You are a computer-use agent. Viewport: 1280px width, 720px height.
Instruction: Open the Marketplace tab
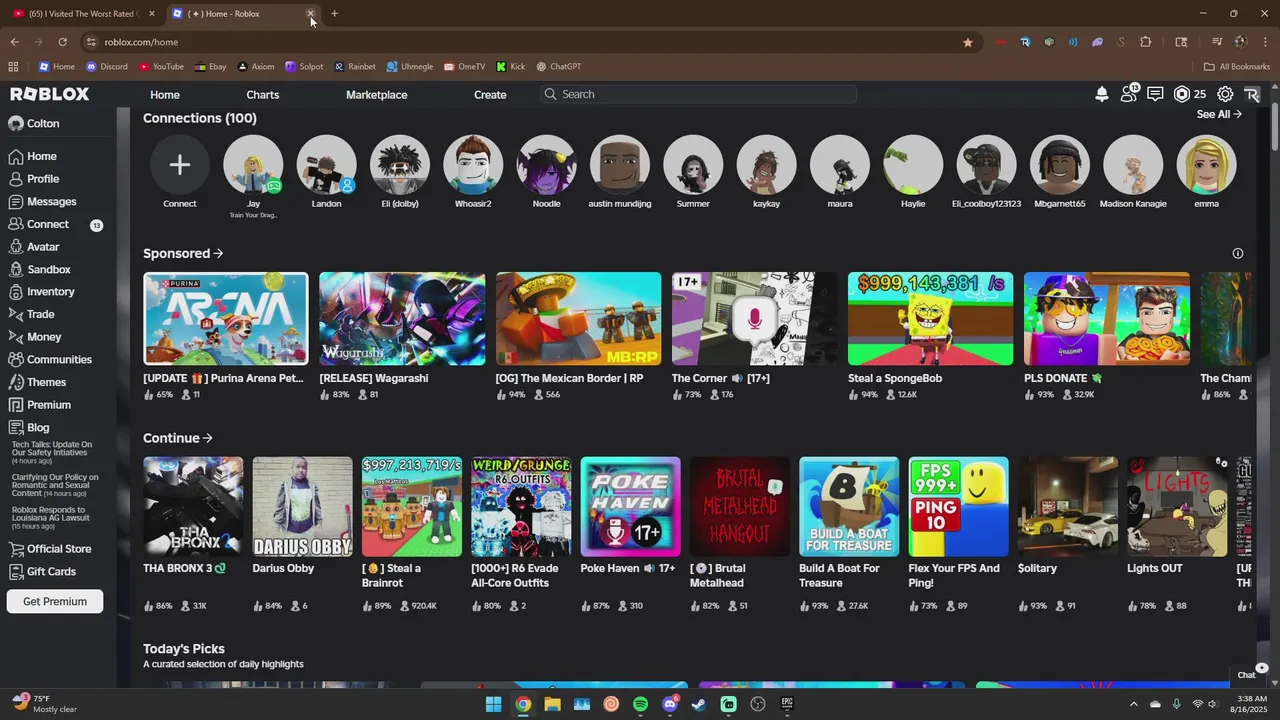pos(377,94)
